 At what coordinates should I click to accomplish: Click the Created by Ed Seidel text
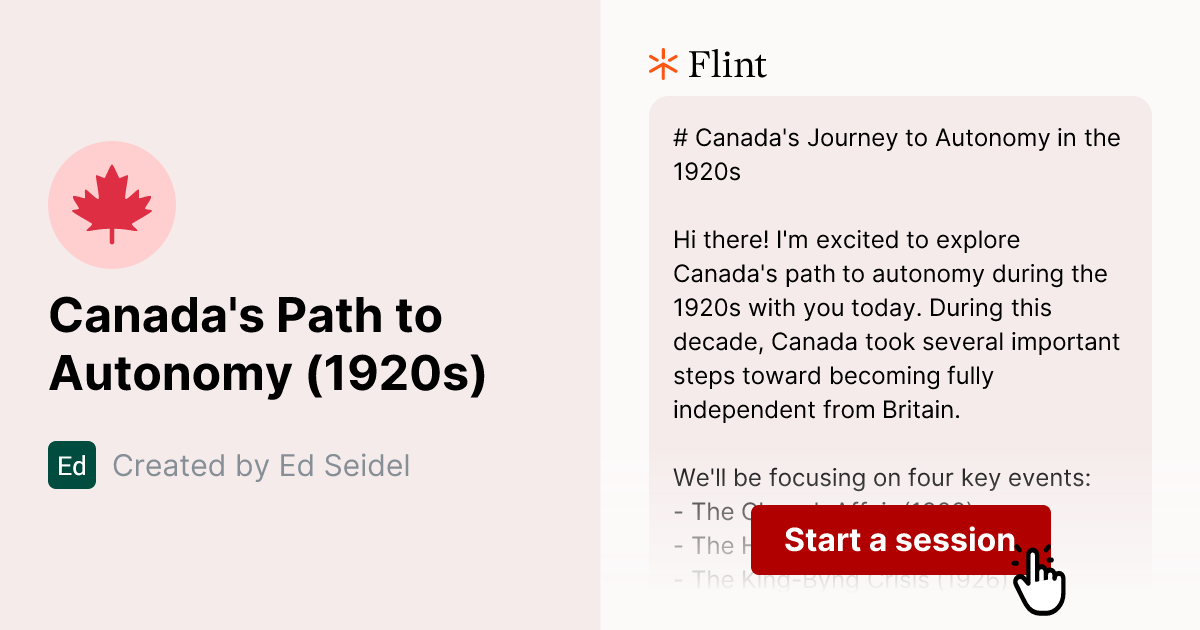click(261, 465)
